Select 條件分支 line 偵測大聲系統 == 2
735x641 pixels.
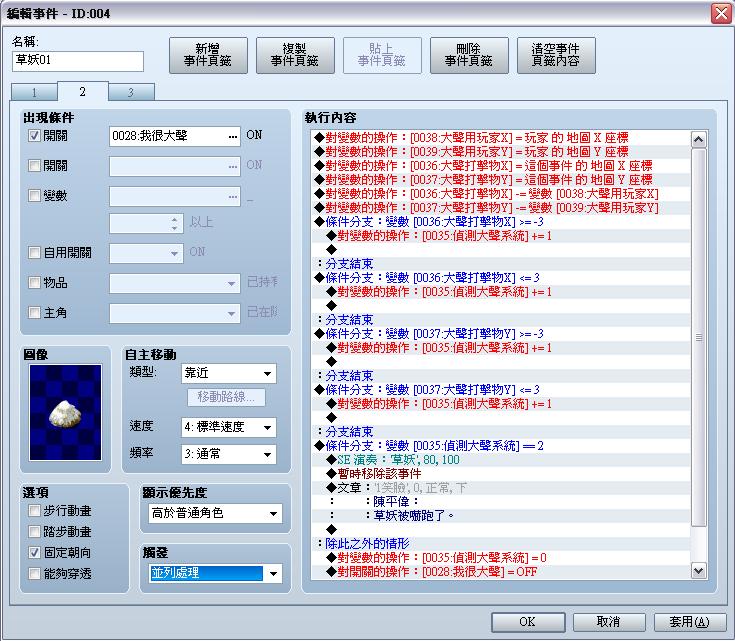[501, 446]
